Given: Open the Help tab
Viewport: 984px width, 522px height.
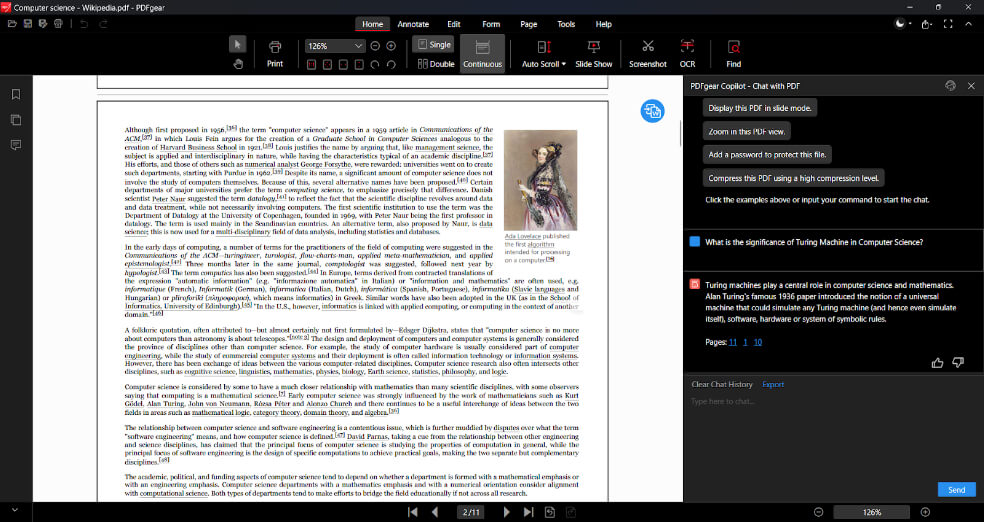Looking at the screenshot, I should 603,24.
